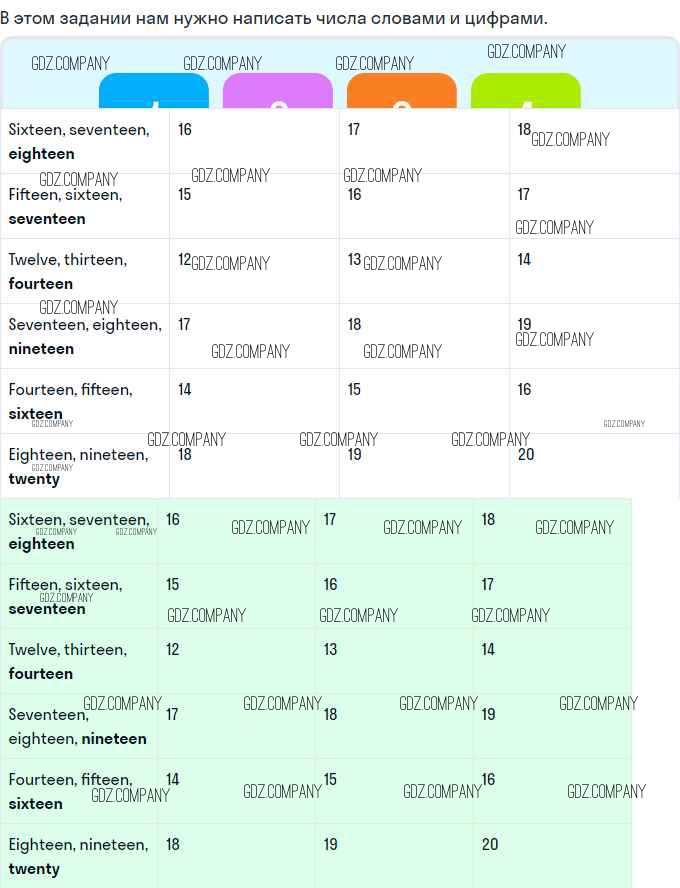The width and height of the screenshot is (680, 888).
Task: Click "Eighteen, nineteen, twenty" in the green table
Action: coord(78,856)
